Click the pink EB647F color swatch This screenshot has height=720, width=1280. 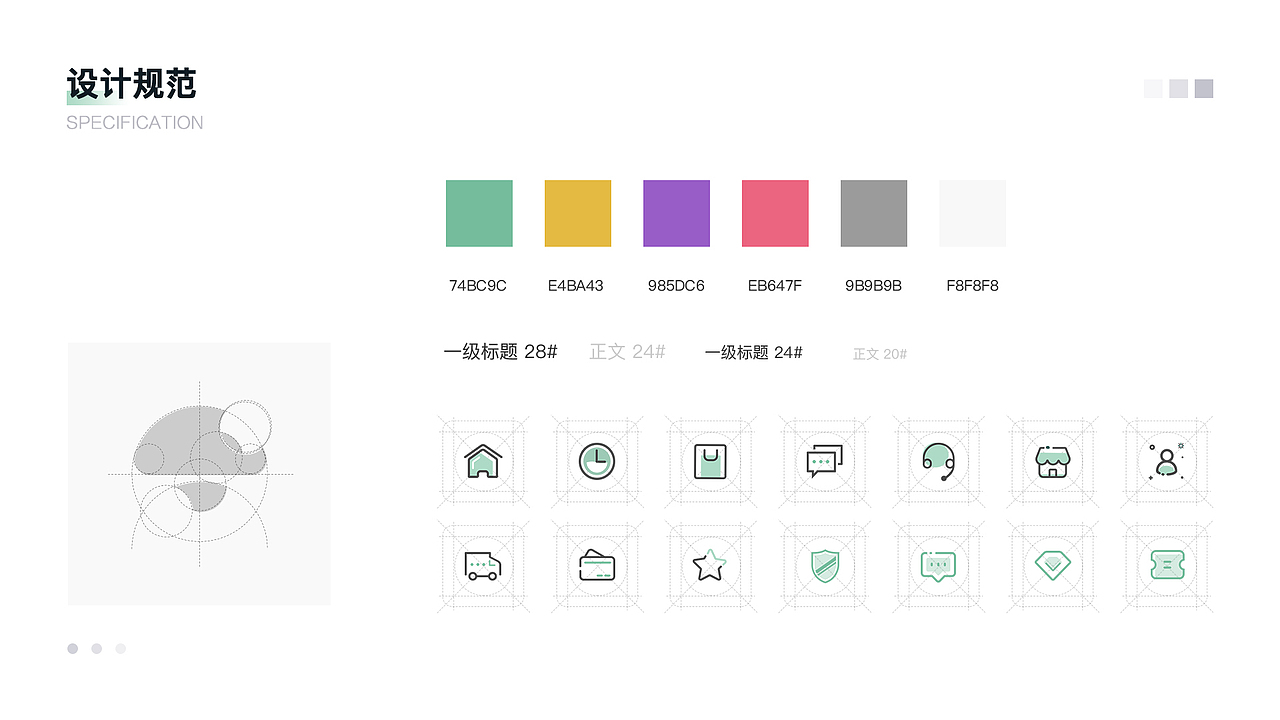coord(774,212)
